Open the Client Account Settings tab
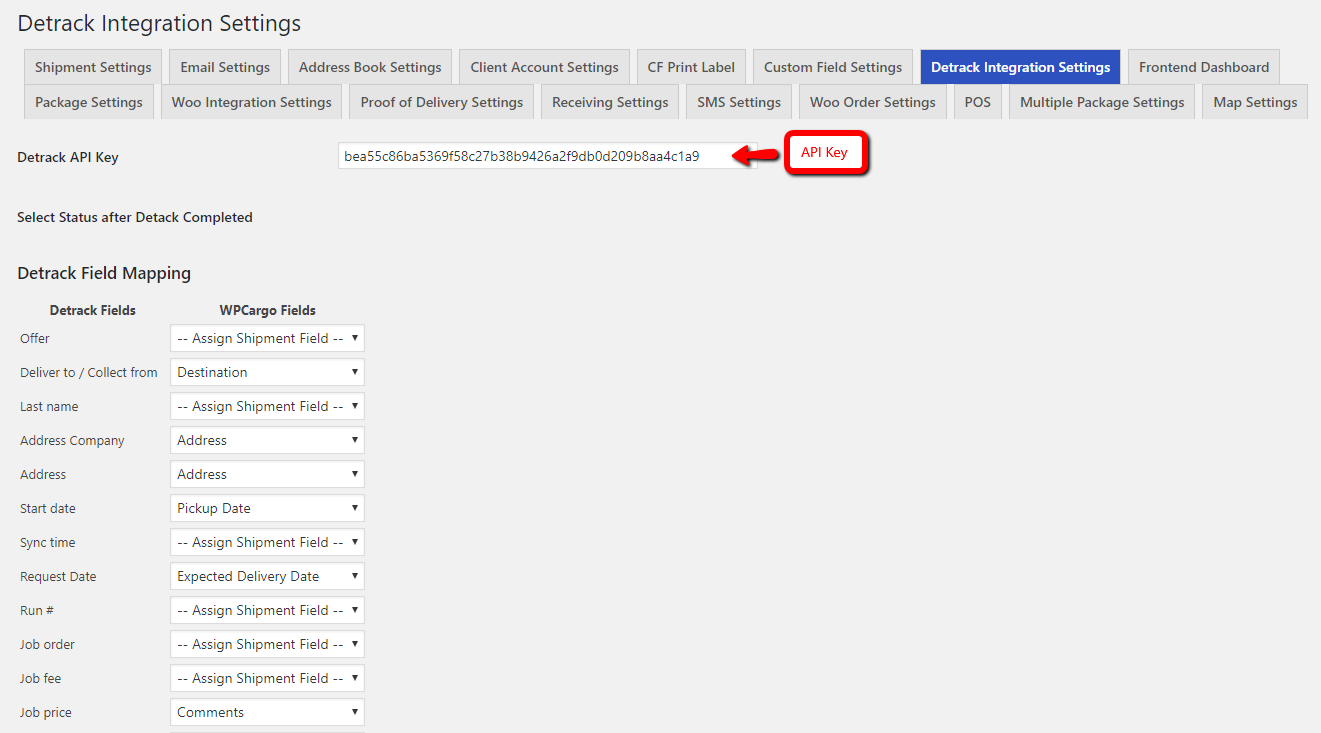This screenshot has height=733, width=1321. point(545,67)
